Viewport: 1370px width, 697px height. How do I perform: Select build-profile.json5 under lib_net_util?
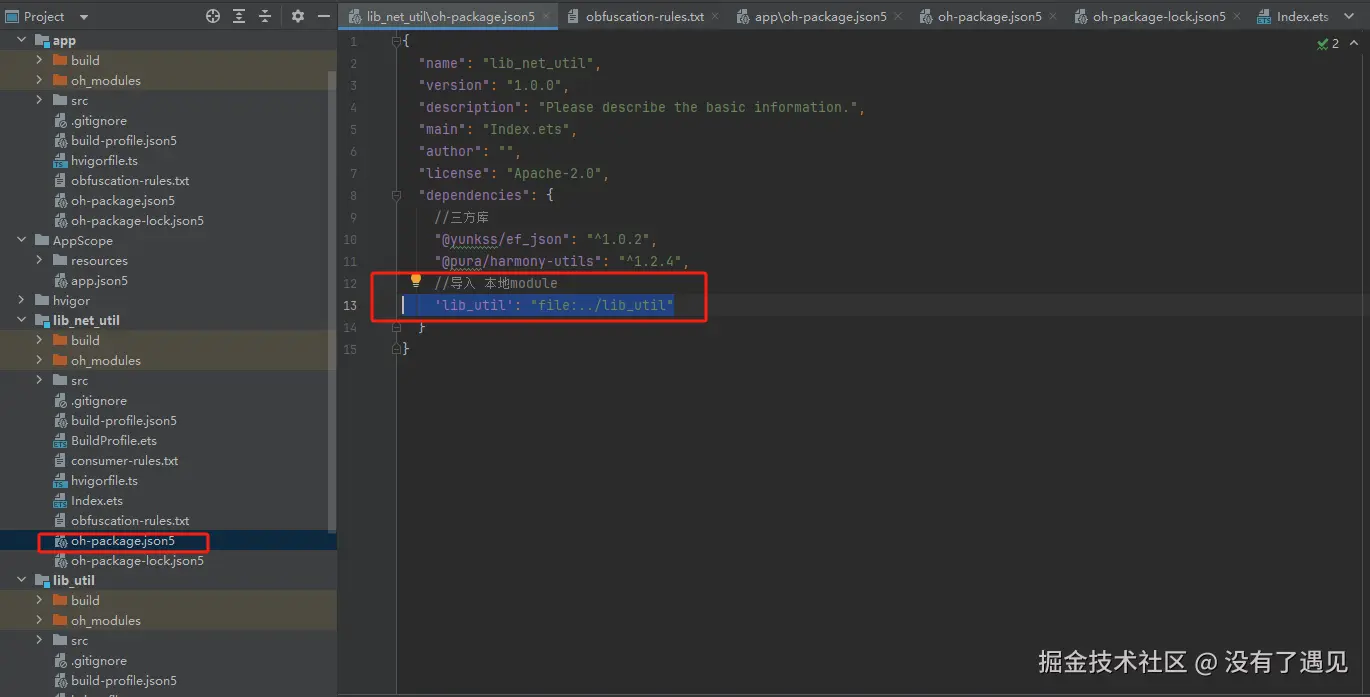pyautogui.click(x=124, y=420)
